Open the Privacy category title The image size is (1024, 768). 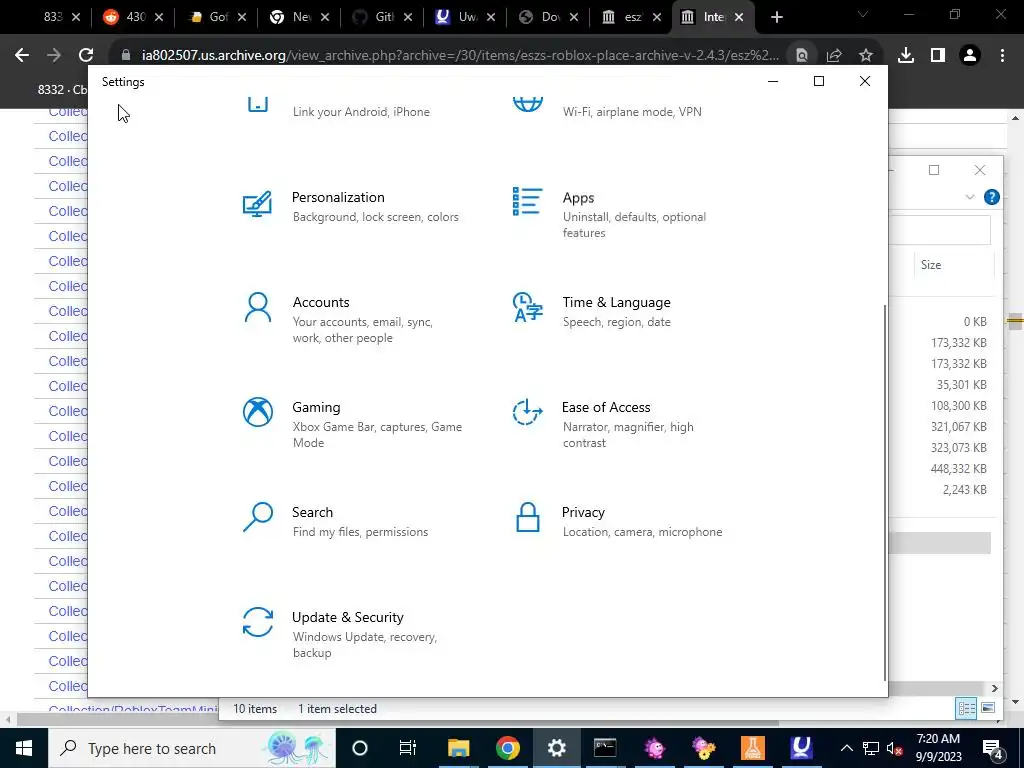click(583, 513)
